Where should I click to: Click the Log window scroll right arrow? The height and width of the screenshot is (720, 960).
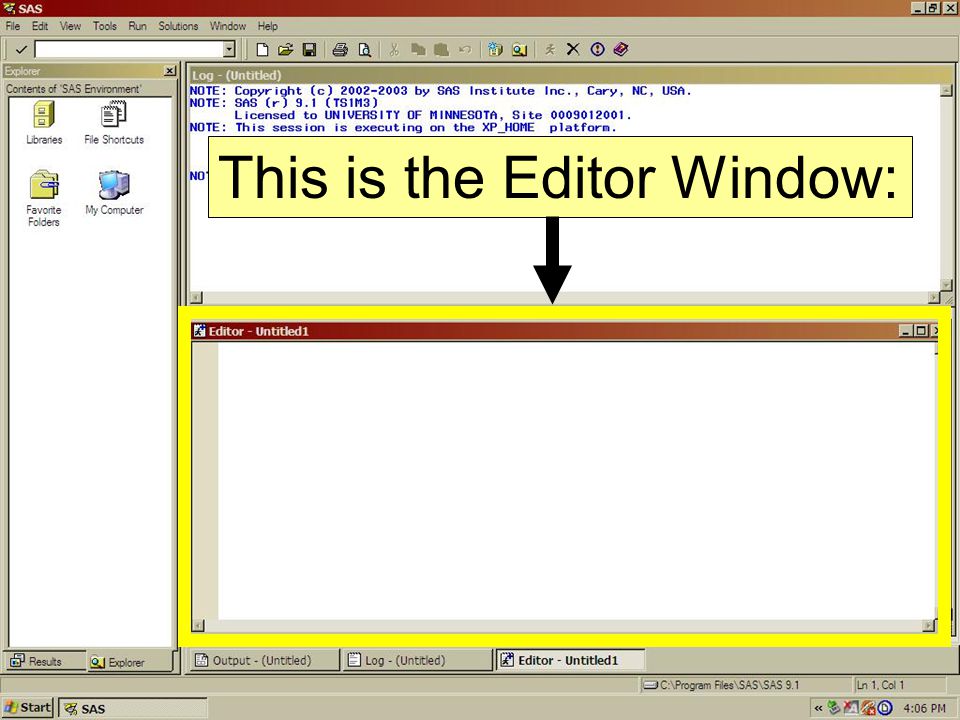click(934, 298)
